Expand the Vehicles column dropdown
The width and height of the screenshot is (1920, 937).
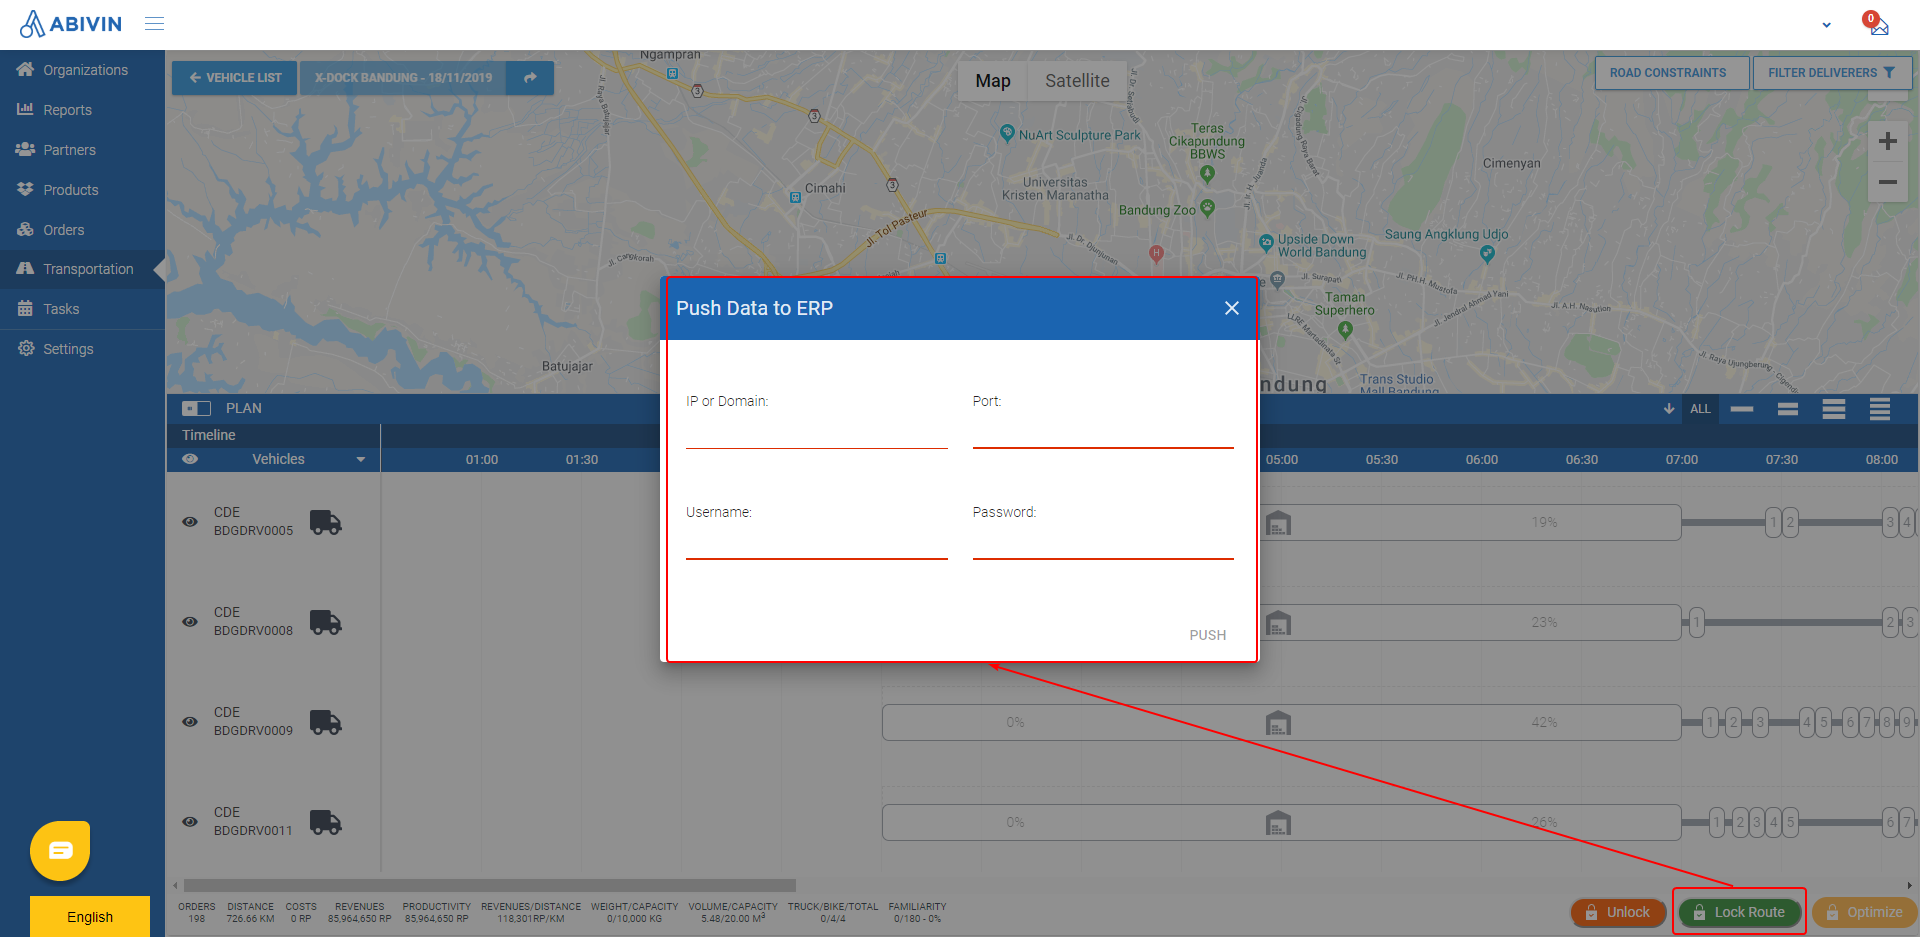[x=361, y=460]
